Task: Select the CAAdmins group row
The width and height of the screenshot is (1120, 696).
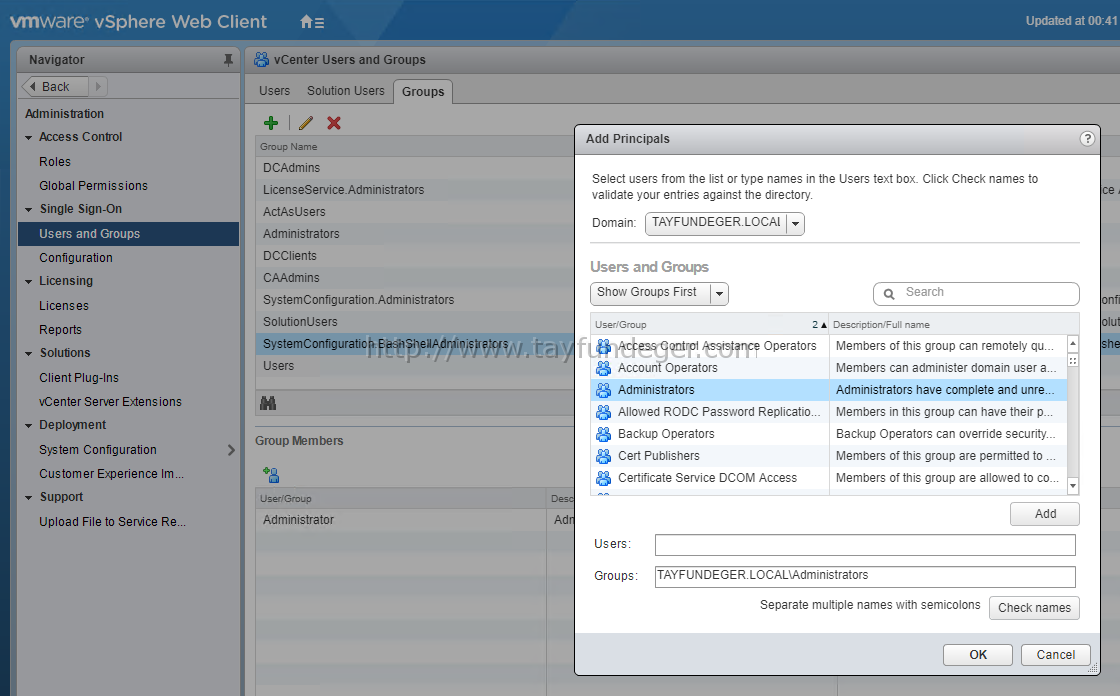Action: pos(415,278)
